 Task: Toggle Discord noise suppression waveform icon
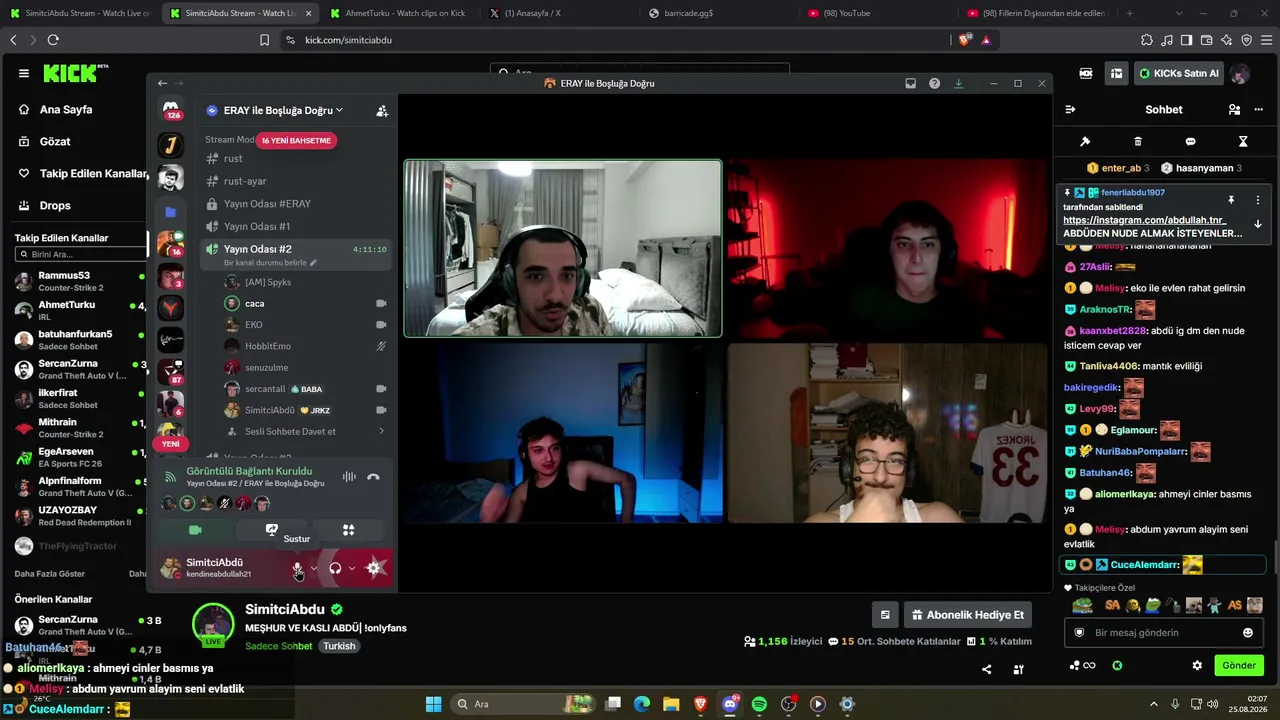(x=349, y=477)
